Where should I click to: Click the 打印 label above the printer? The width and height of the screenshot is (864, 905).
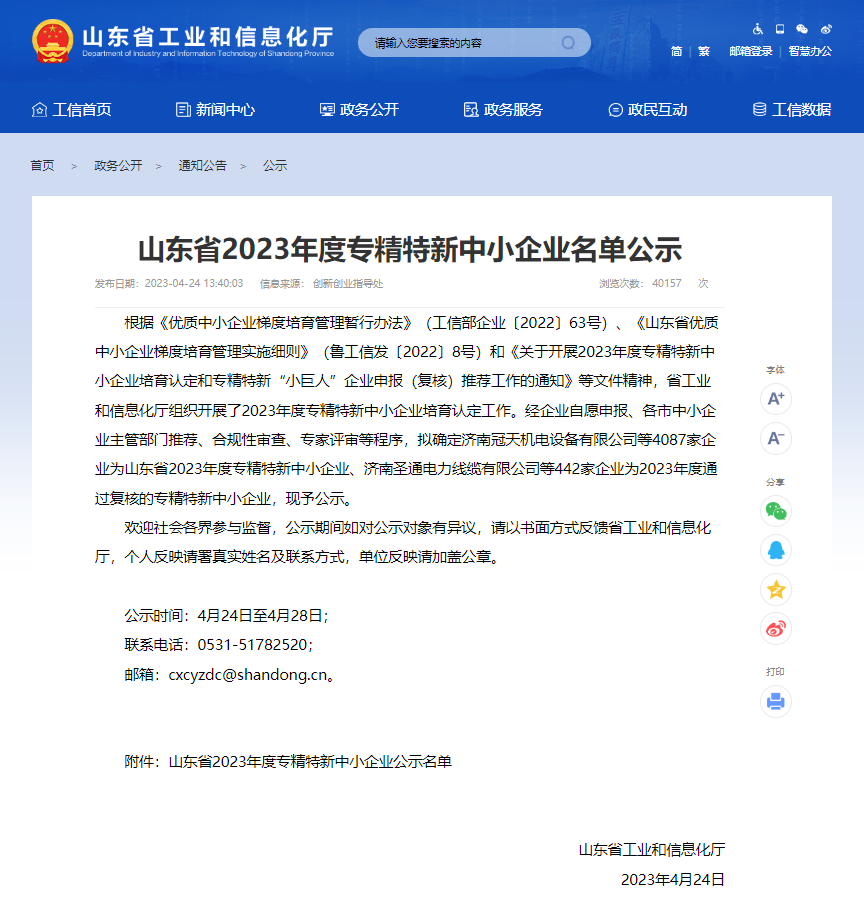775,671
